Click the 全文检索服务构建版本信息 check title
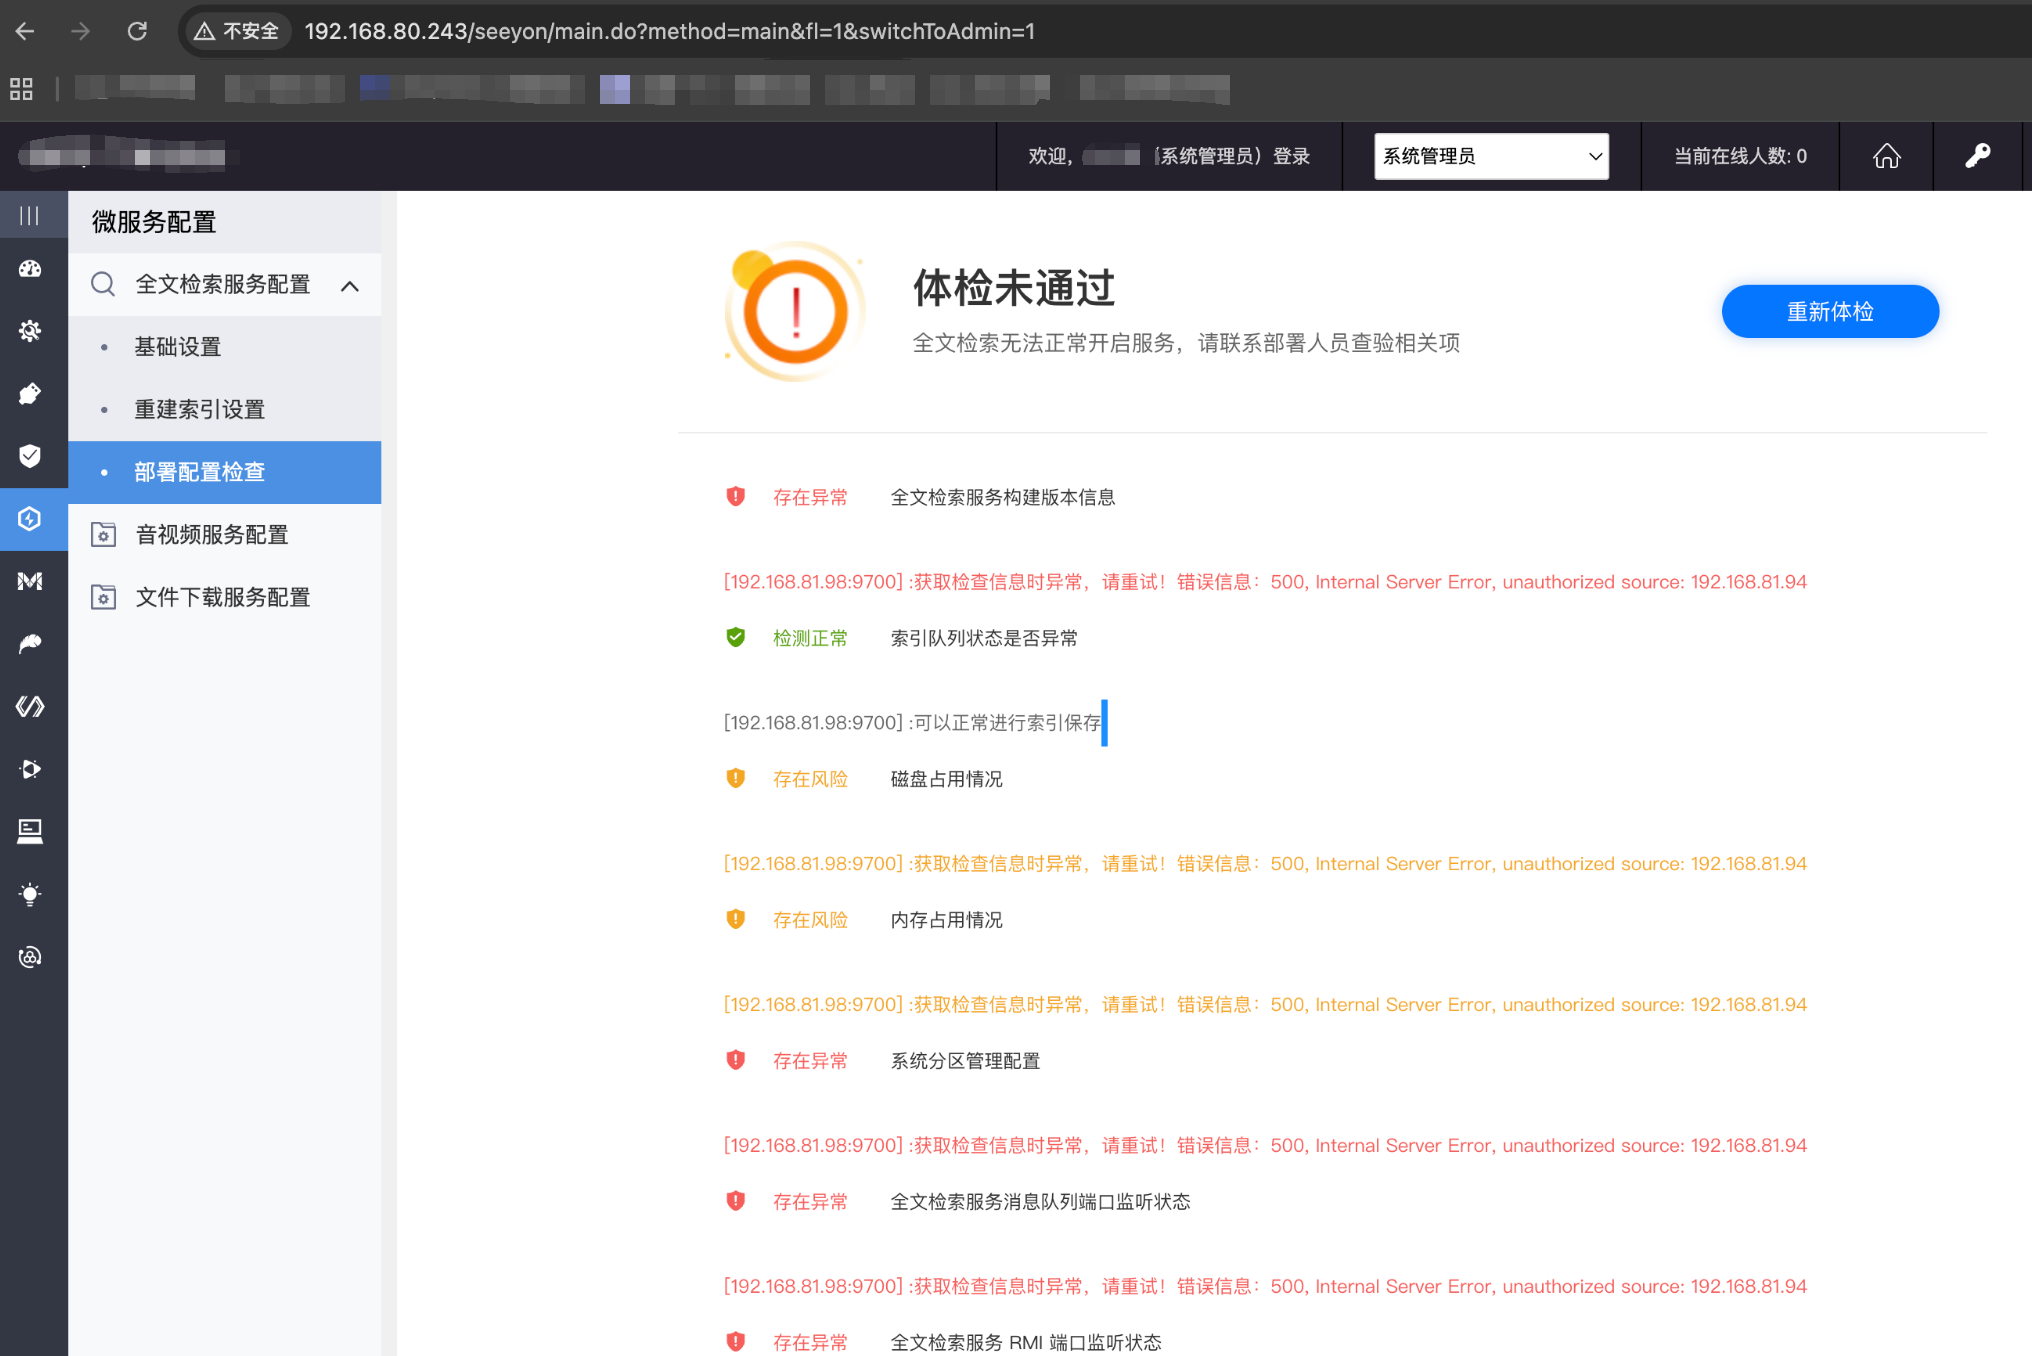This screenshot has width=2032, height=1356. click(x=1003, y=497)
